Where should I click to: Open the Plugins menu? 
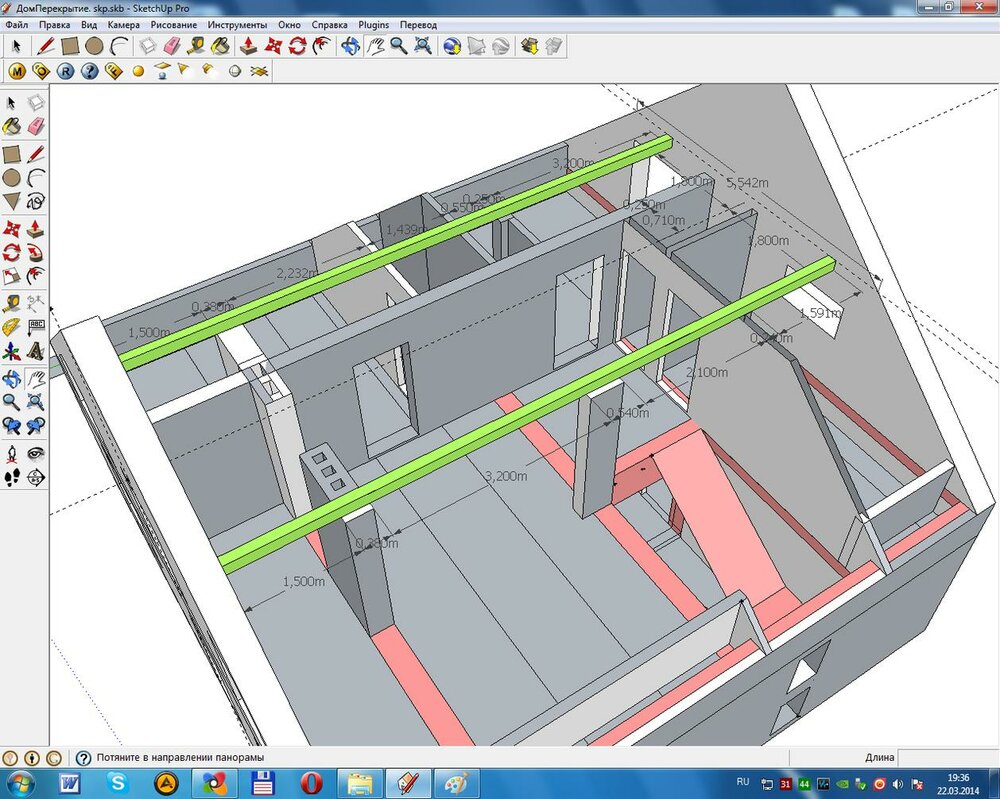[374, 23]
